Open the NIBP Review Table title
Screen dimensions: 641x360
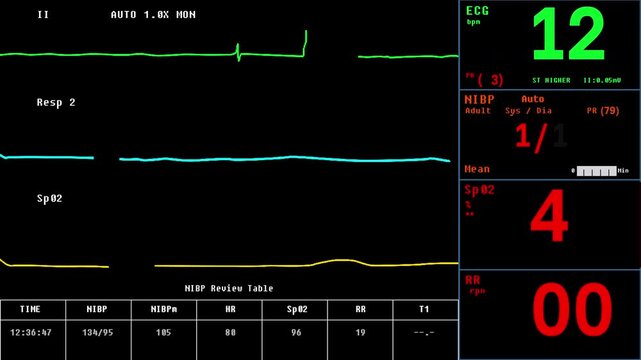[229, 288]
